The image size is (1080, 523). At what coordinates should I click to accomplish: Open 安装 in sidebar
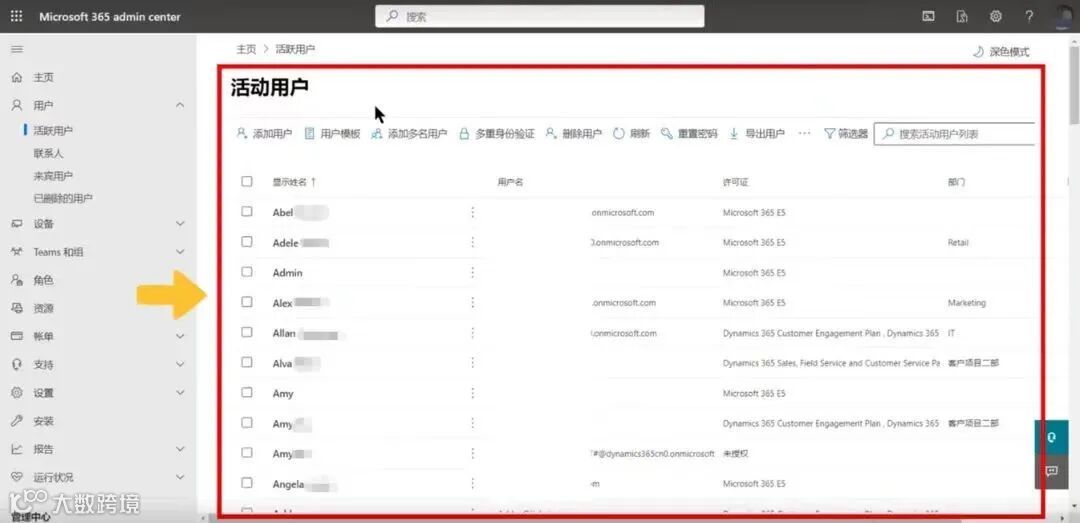[x=43, y=421]
